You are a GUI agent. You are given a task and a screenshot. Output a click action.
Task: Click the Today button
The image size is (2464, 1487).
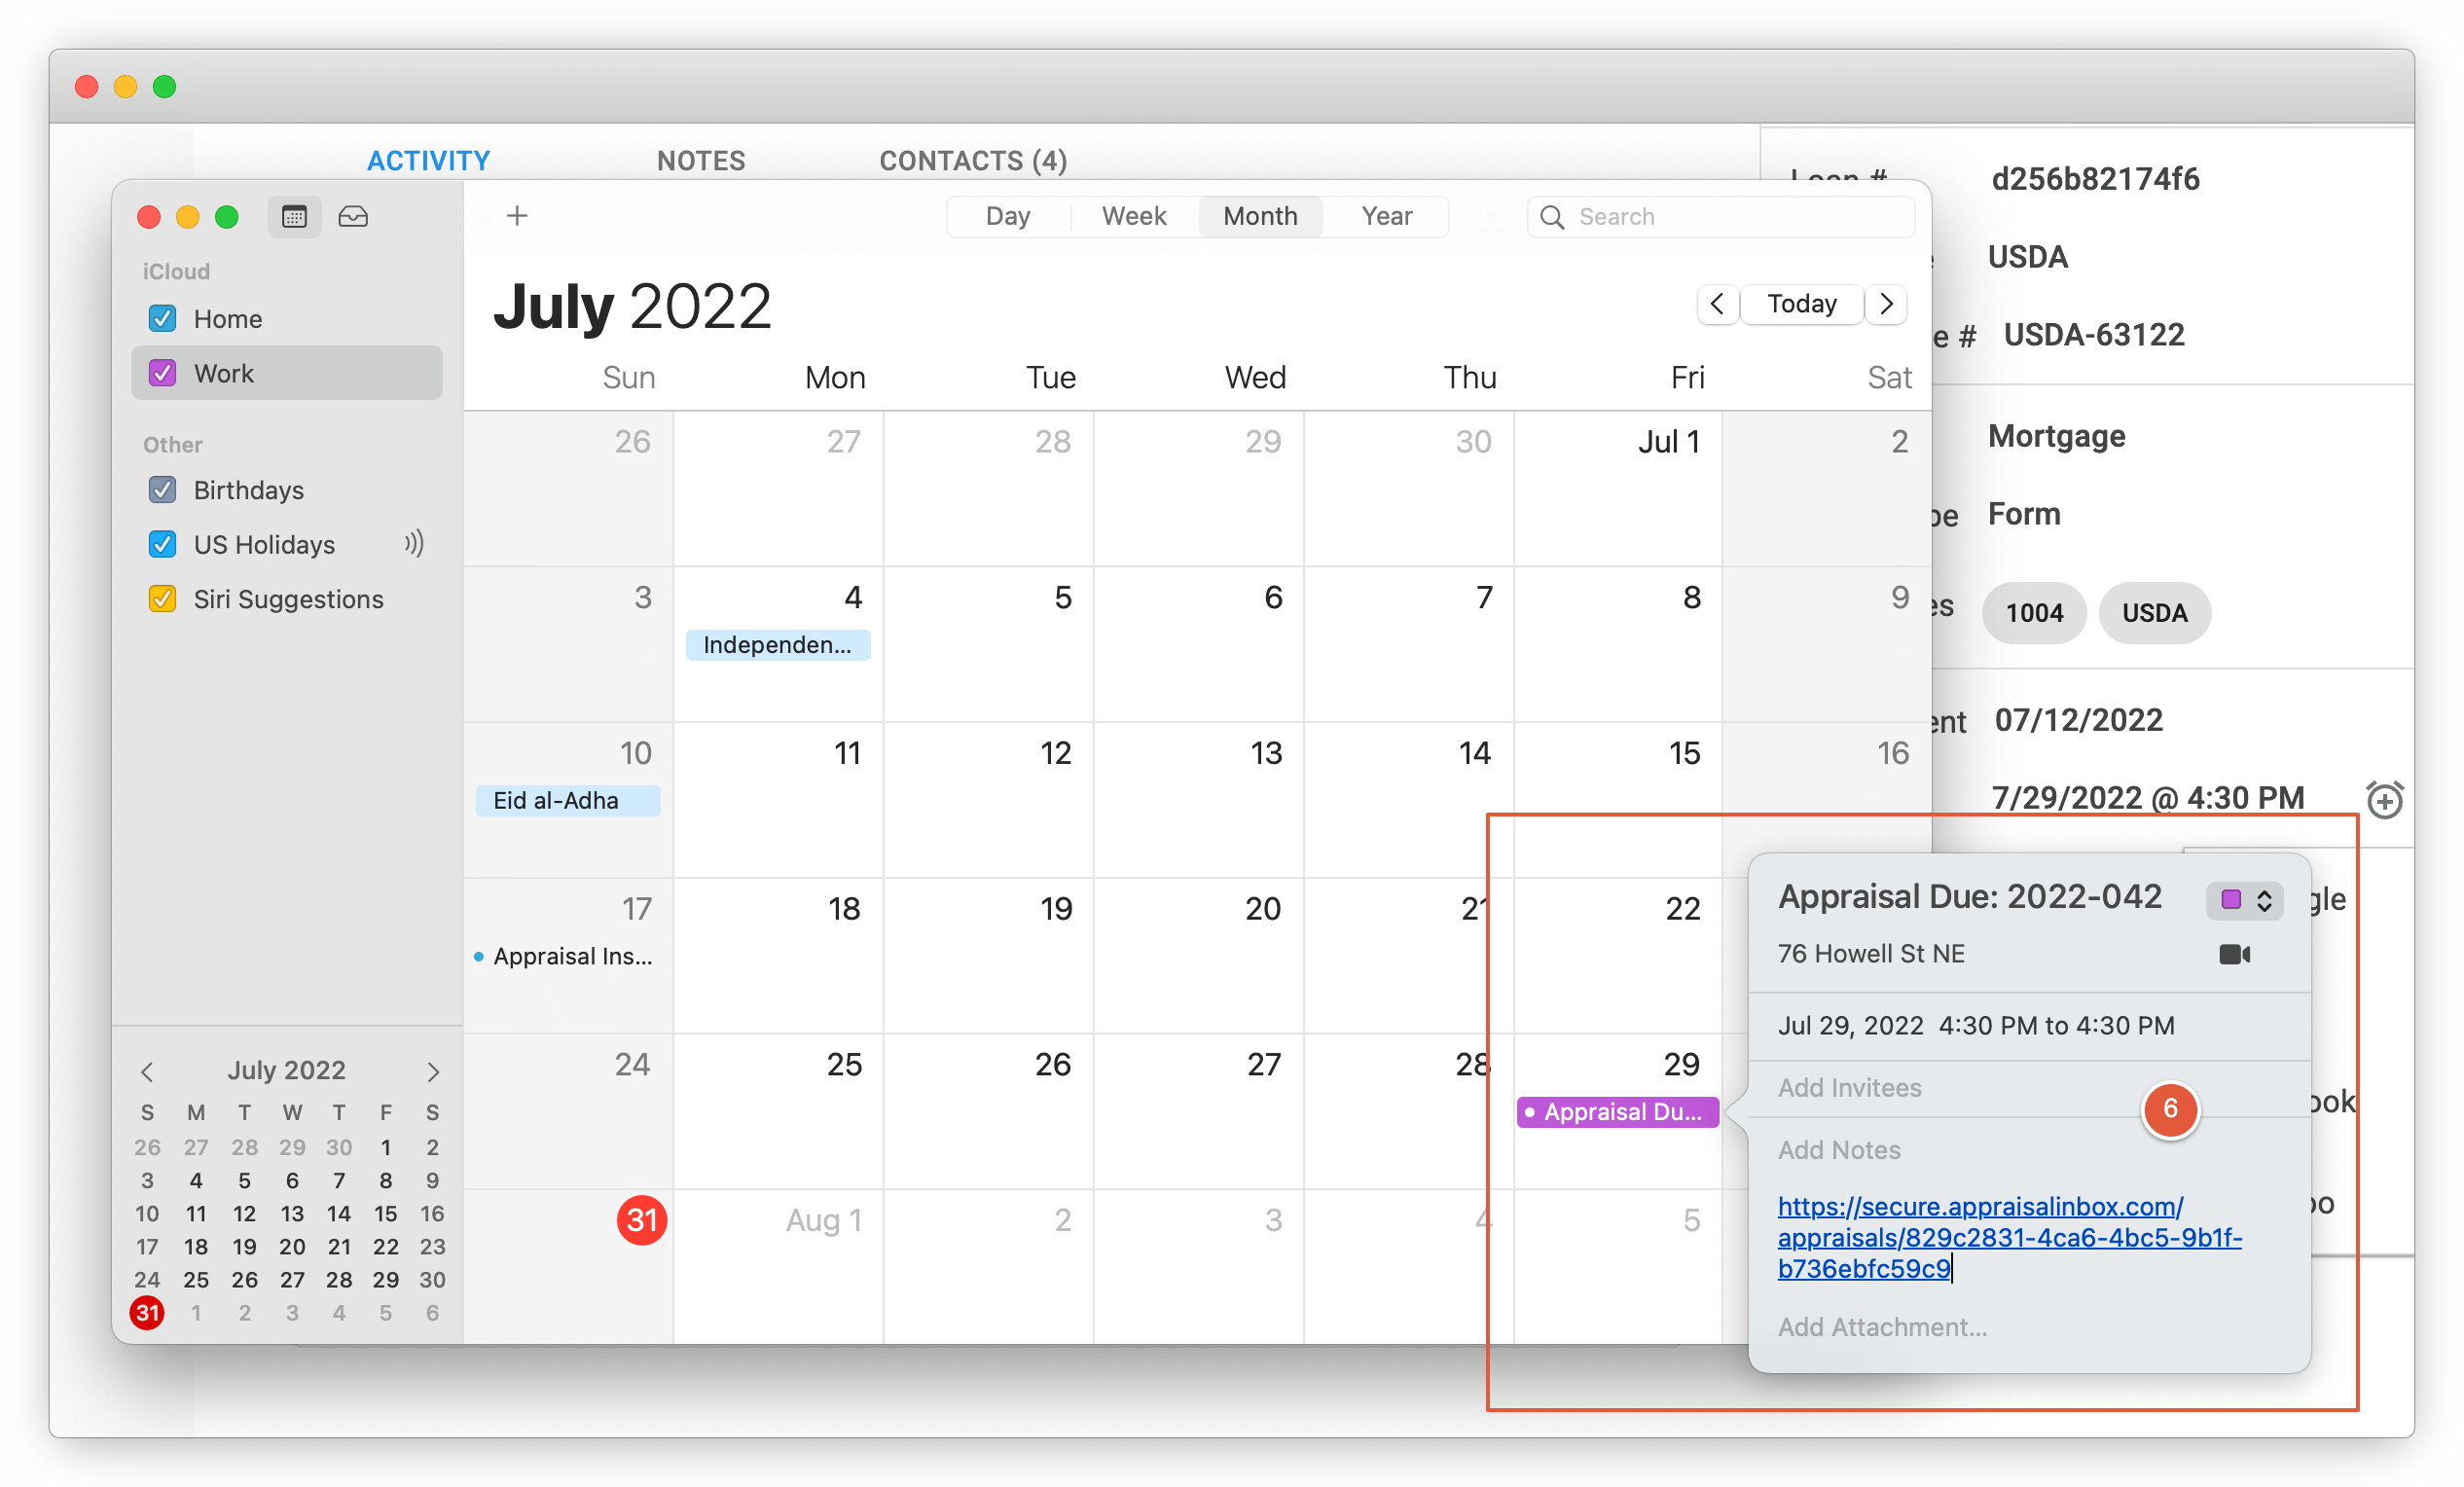[1804, 303]
